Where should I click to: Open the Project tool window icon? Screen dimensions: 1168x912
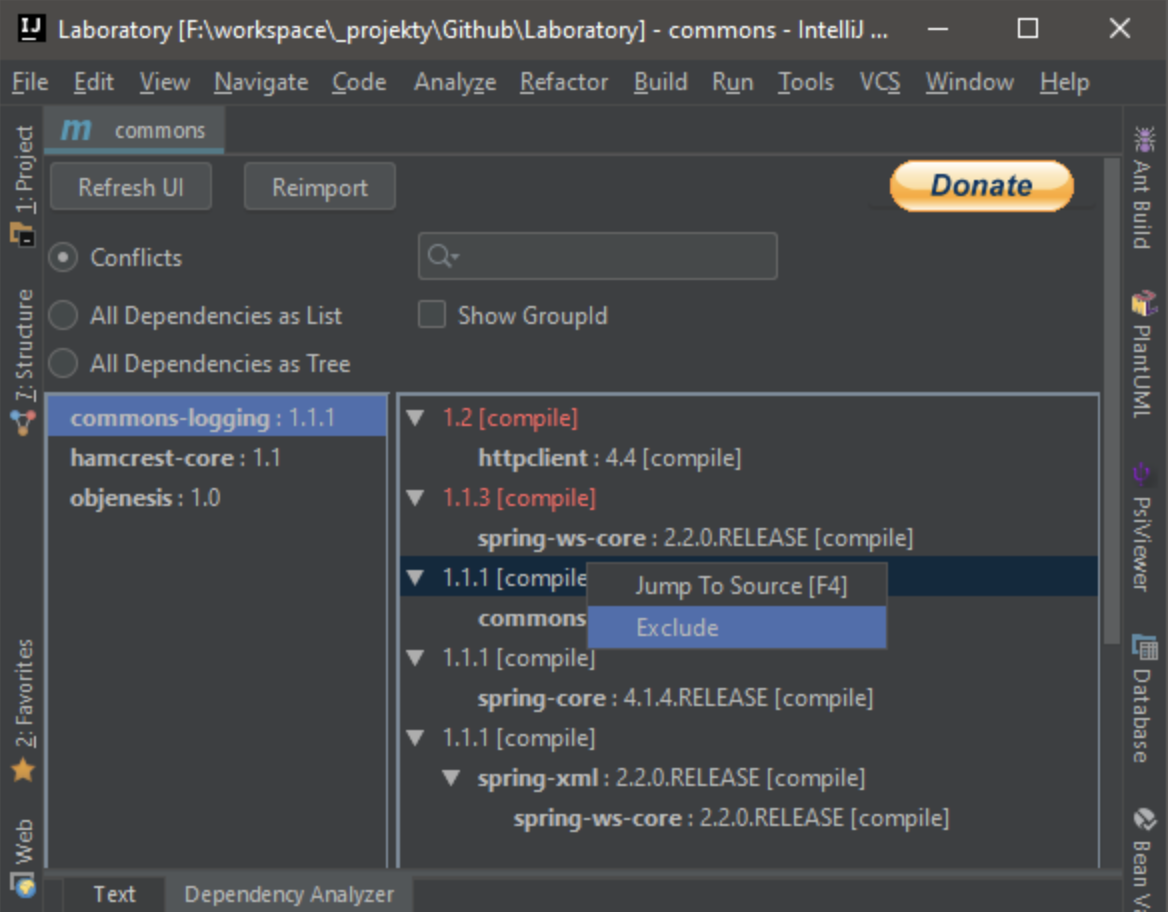(22, 235)
